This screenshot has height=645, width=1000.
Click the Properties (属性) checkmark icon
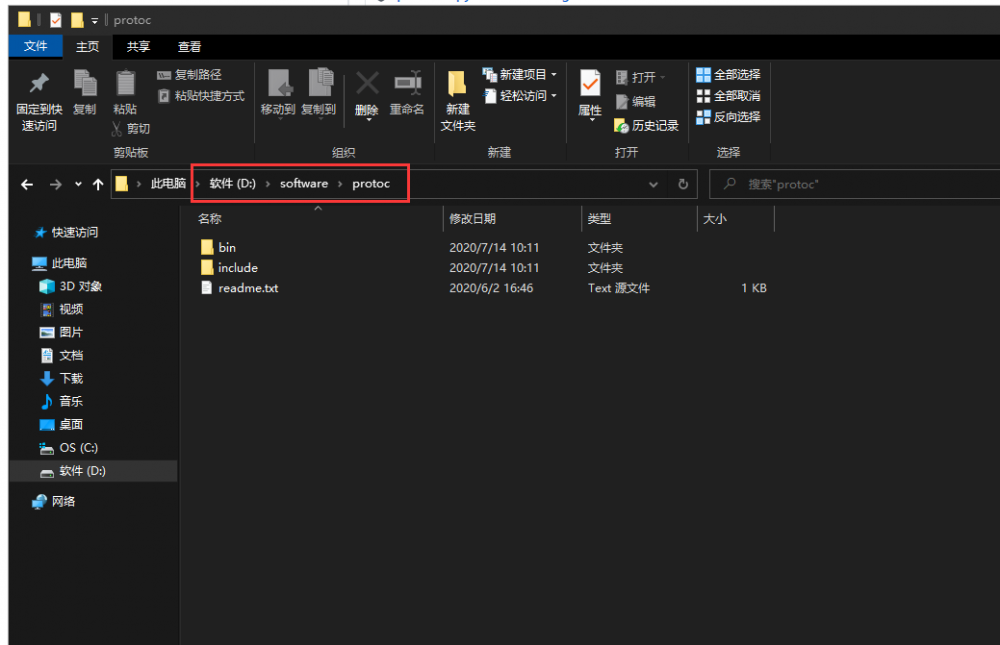pos(590,84)
